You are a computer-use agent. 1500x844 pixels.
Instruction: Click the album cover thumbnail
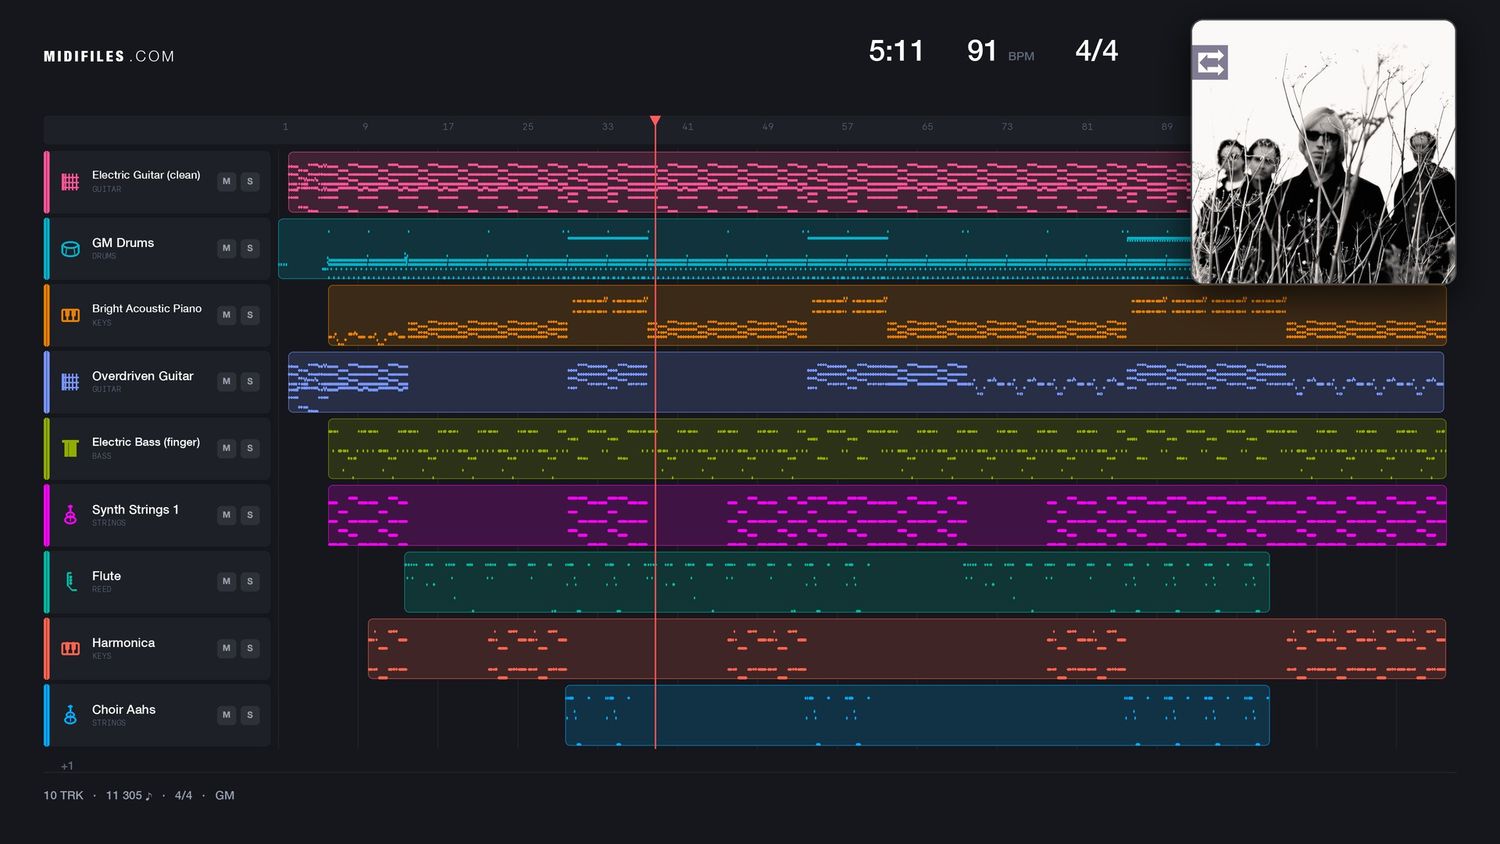click(x=1323, y=152)
